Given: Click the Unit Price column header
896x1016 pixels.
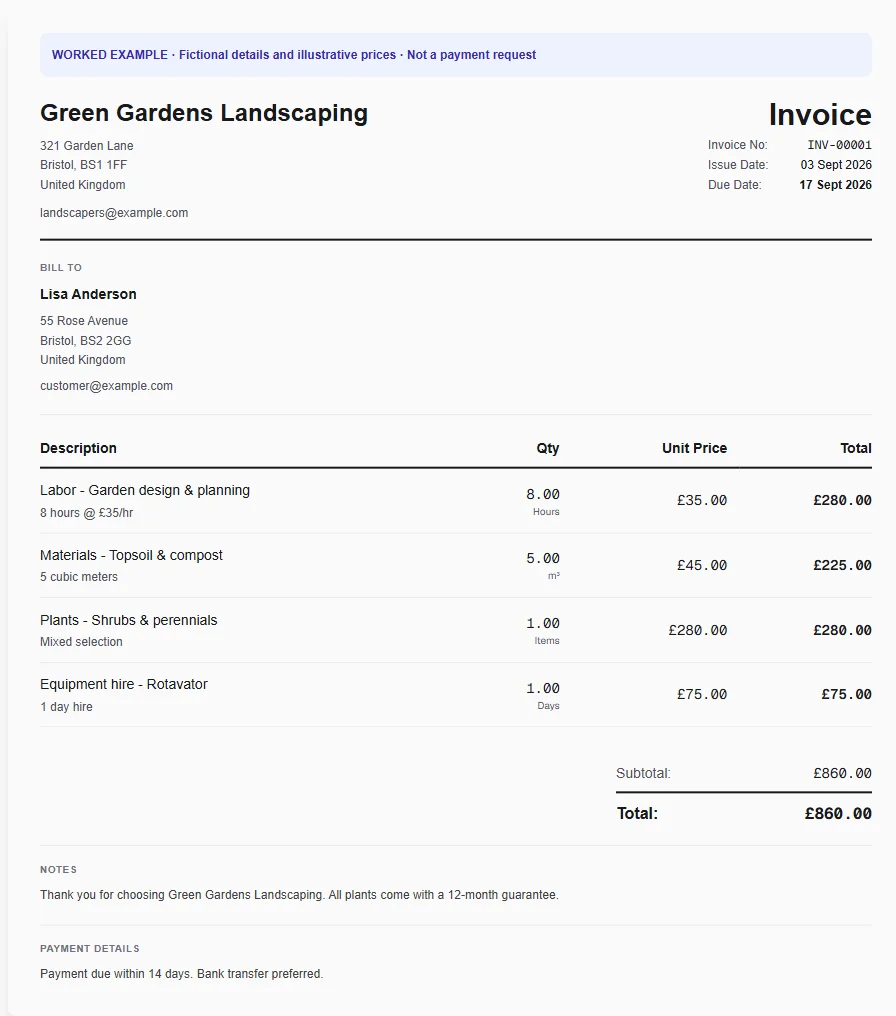Looking at the screenshot, I should [x=695, y=448].
